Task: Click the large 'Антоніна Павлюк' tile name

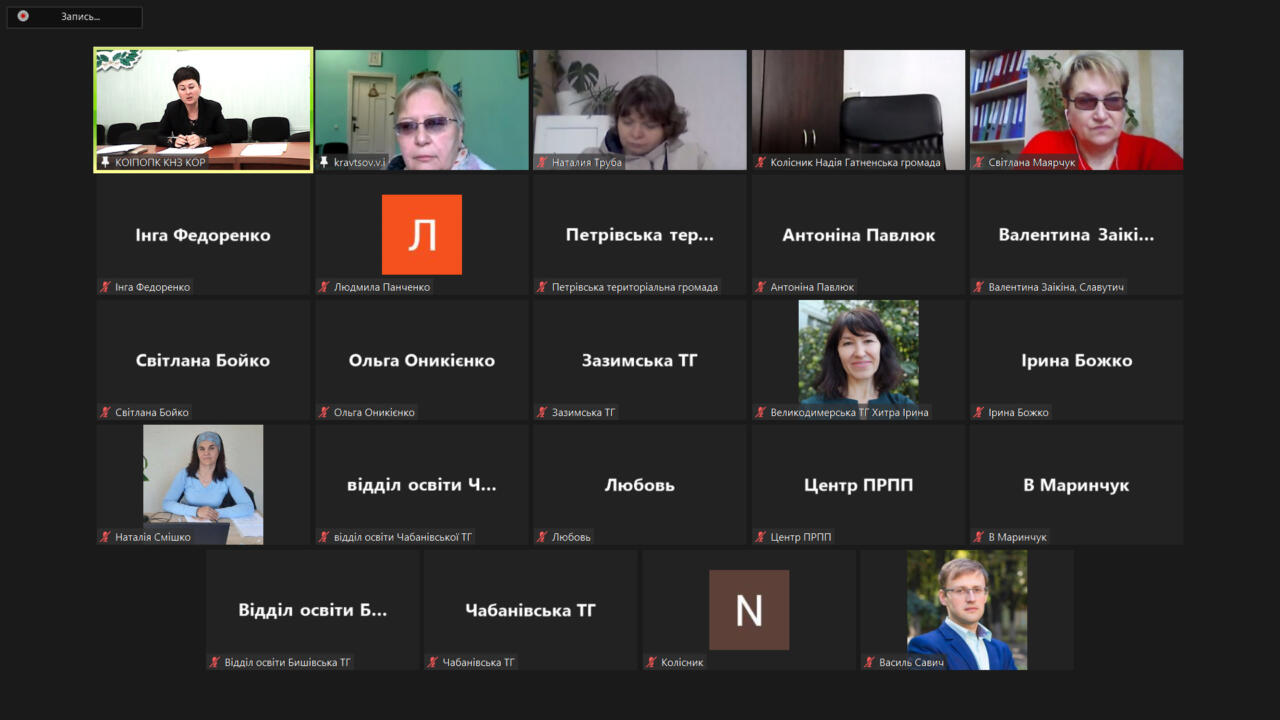Action: coord(859,236)
